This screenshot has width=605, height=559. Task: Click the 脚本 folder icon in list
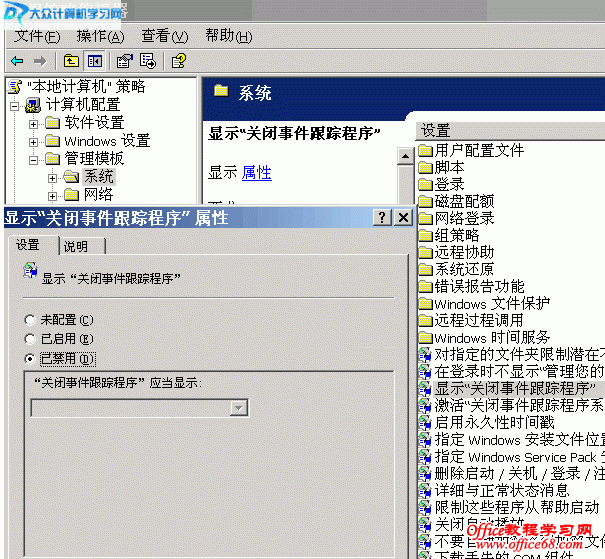[x=426, y=167]
